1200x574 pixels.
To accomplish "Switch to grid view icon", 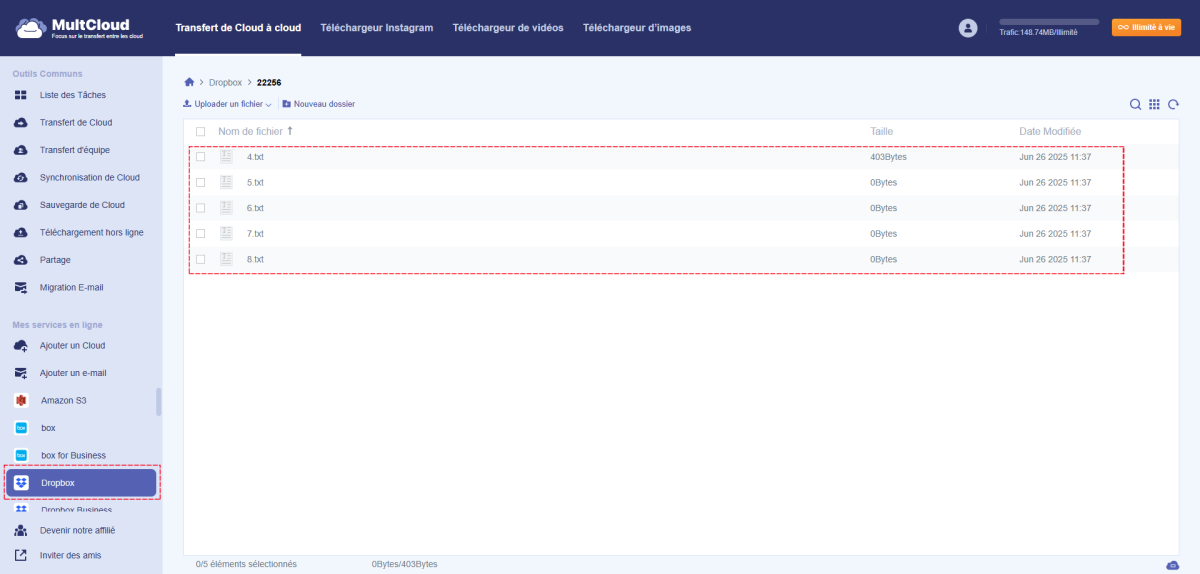I will coord(1154,104).
